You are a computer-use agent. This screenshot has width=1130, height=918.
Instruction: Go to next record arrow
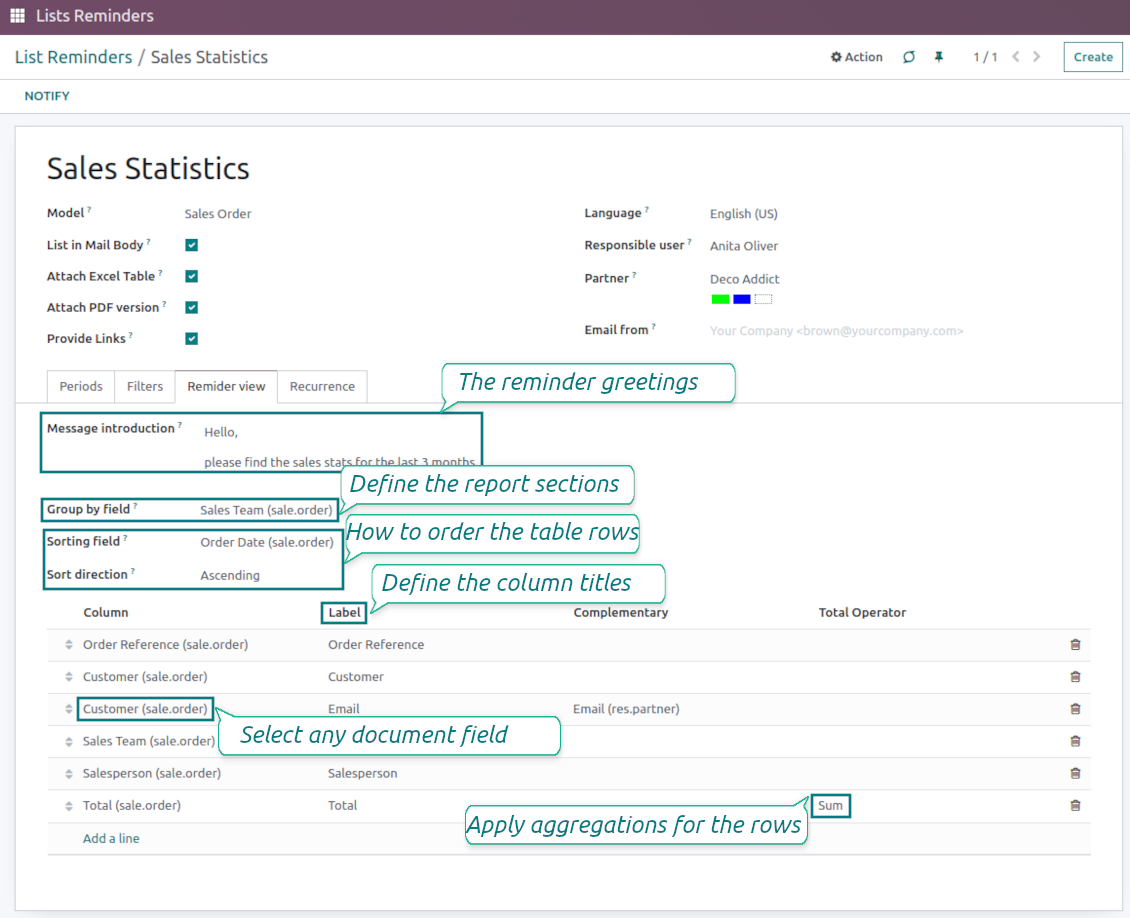tap(1036, 57)
